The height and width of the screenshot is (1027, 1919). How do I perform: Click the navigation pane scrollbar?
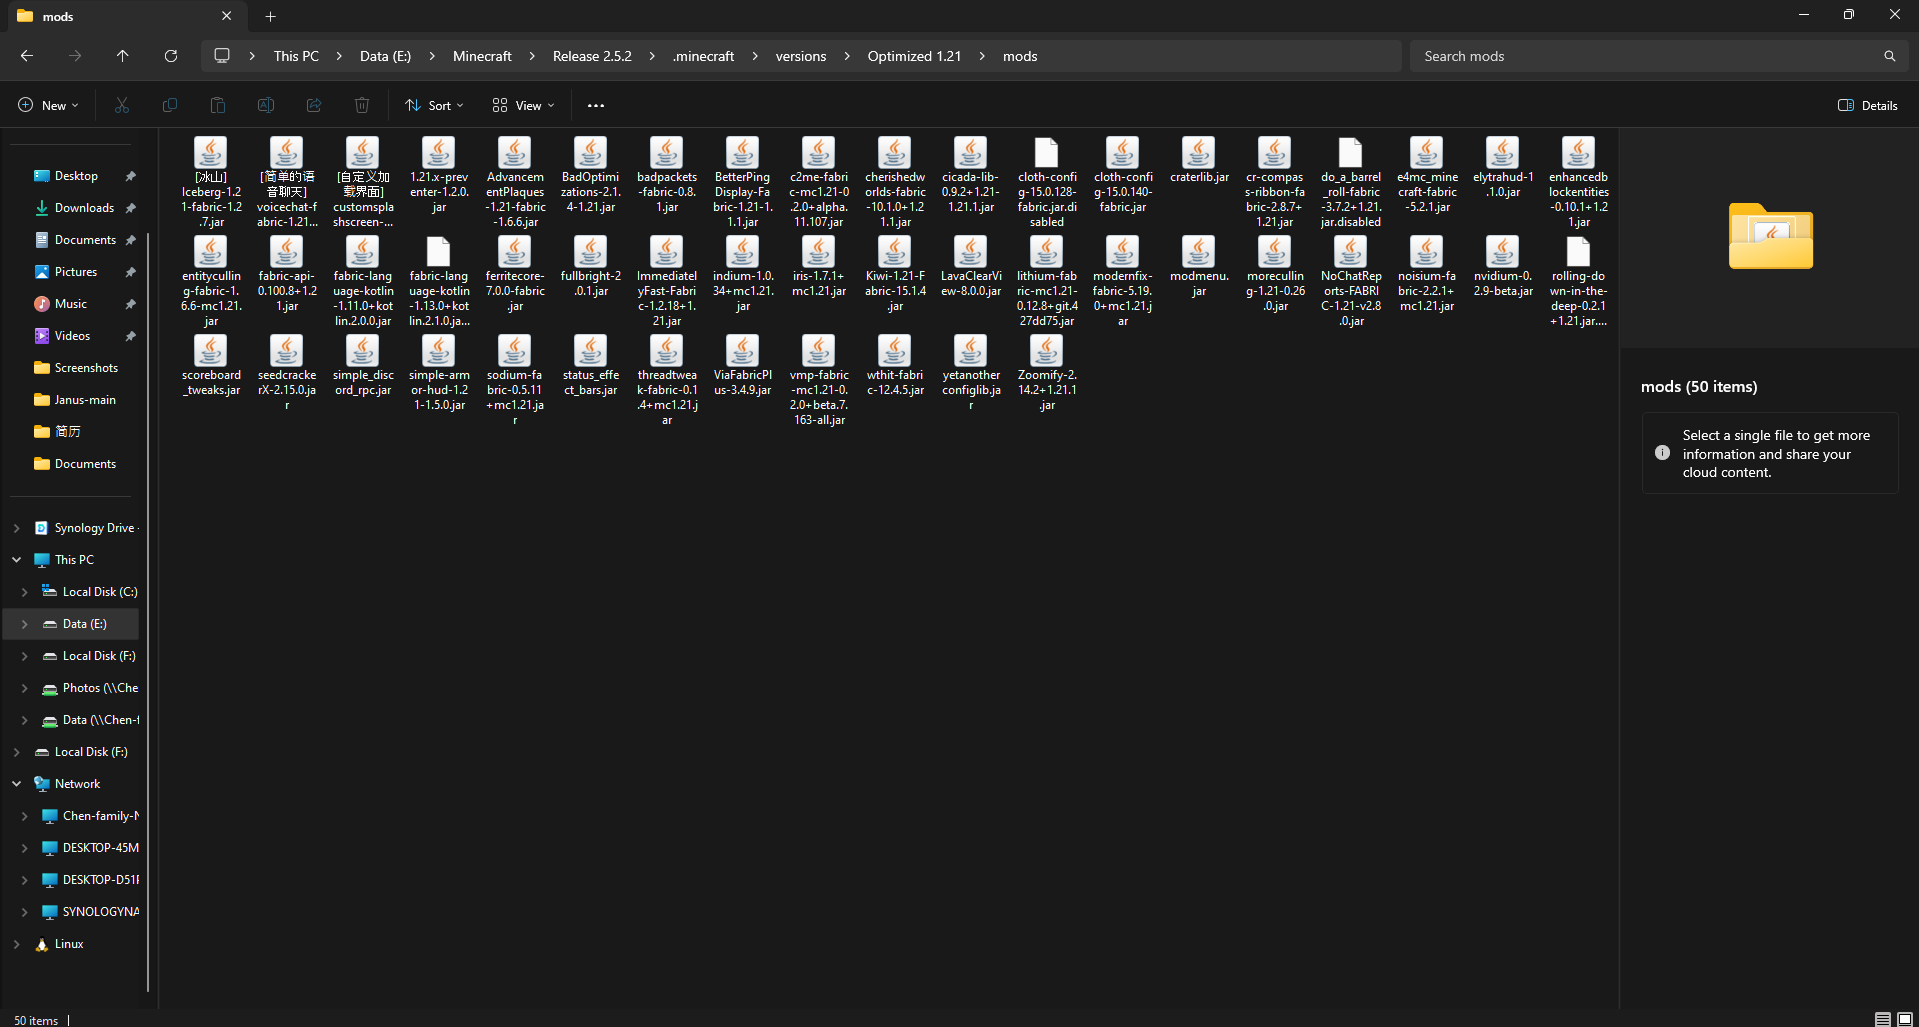(148, 610)
